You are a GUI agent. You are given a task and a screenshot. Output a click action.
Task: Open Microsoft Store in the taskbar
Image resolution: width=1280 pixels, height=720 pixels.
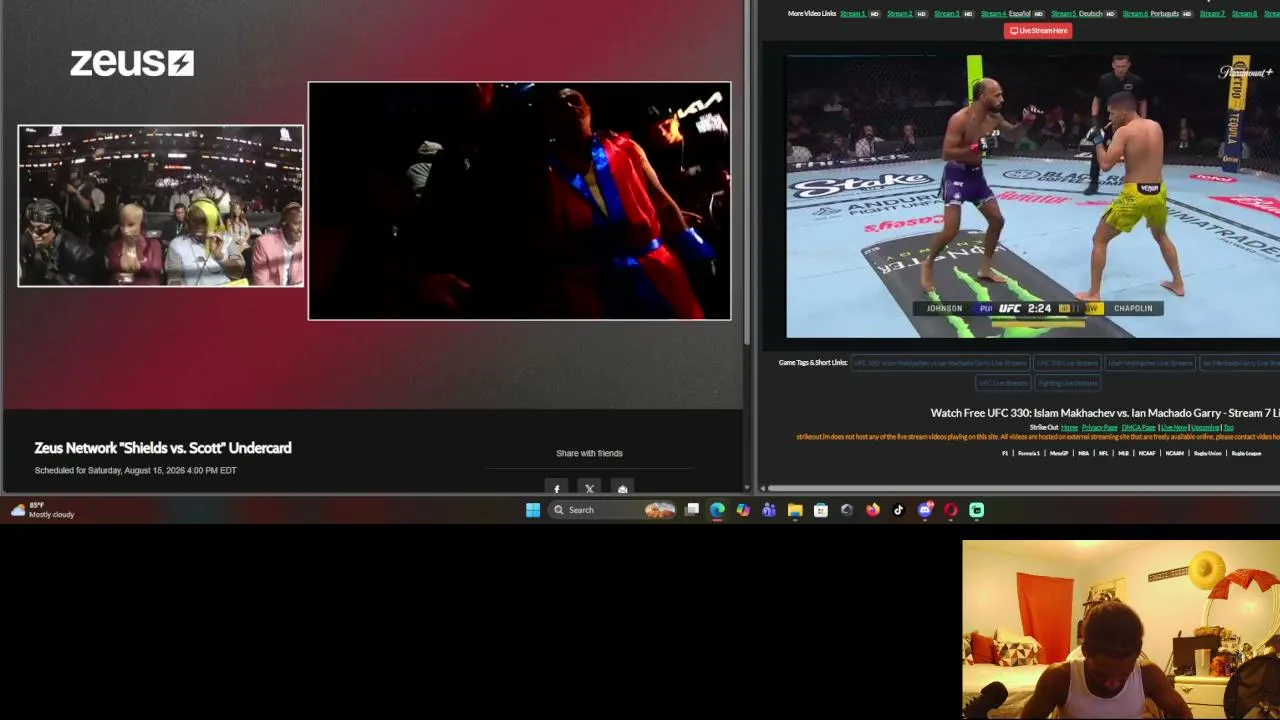pos(821,510)
